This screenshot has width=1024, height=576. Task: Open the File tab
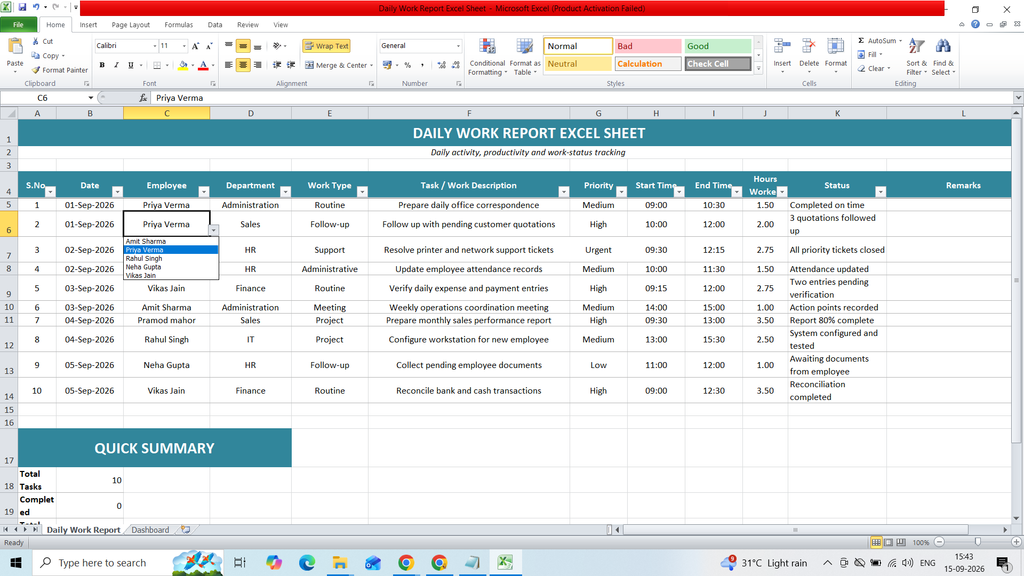[x=18, y=25]
